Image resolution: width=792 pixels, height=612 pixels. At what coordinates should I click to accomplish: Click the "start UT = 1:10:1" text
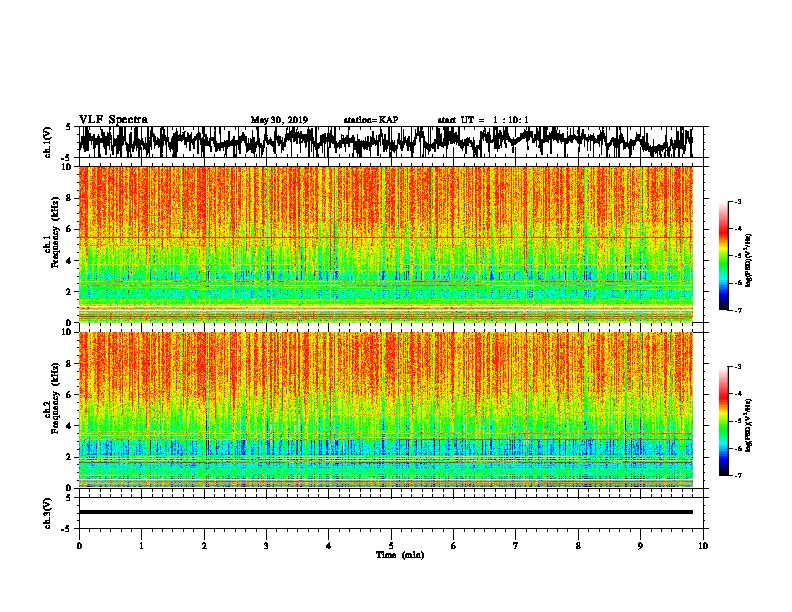click(483, 120)
